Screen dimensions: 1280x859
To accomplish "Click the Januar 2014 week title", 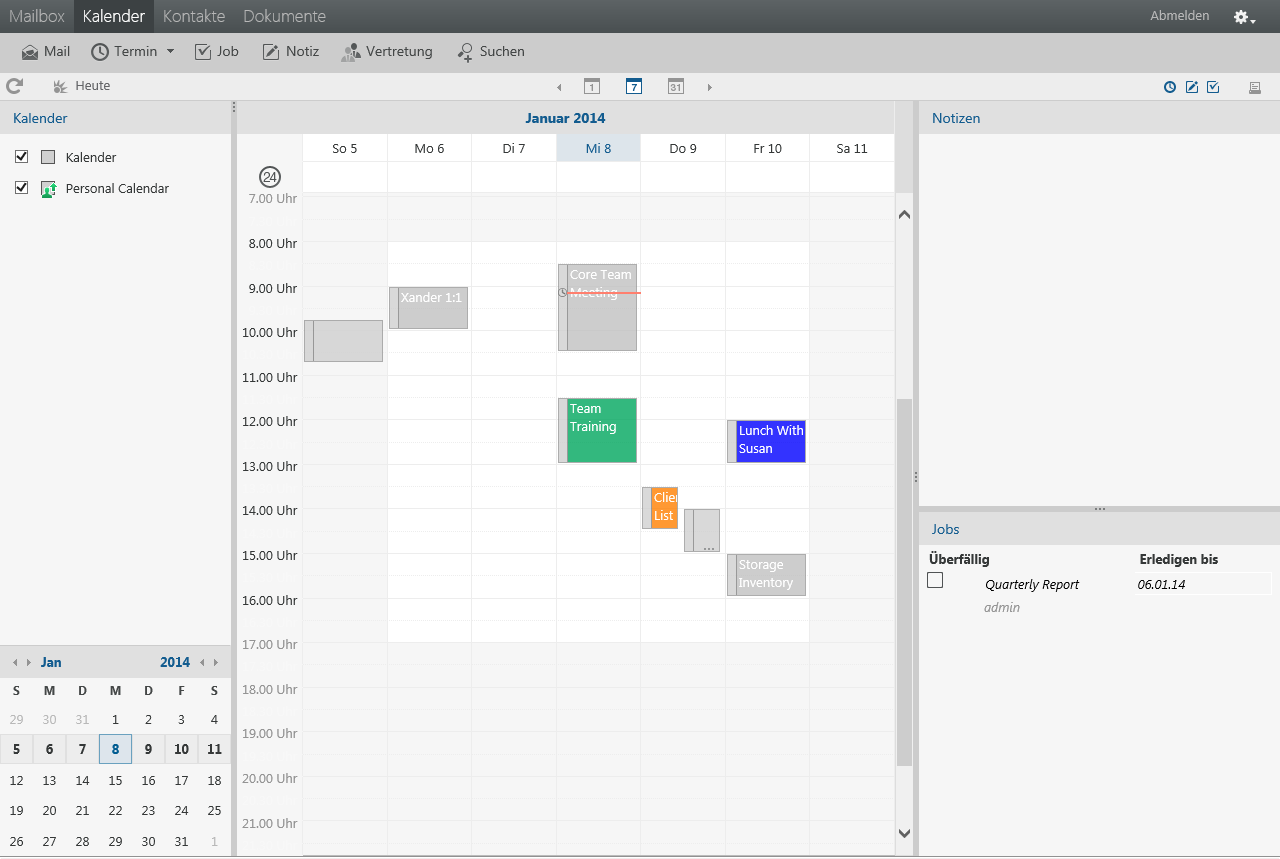I will pyautogui.click(x=565, y=118).
